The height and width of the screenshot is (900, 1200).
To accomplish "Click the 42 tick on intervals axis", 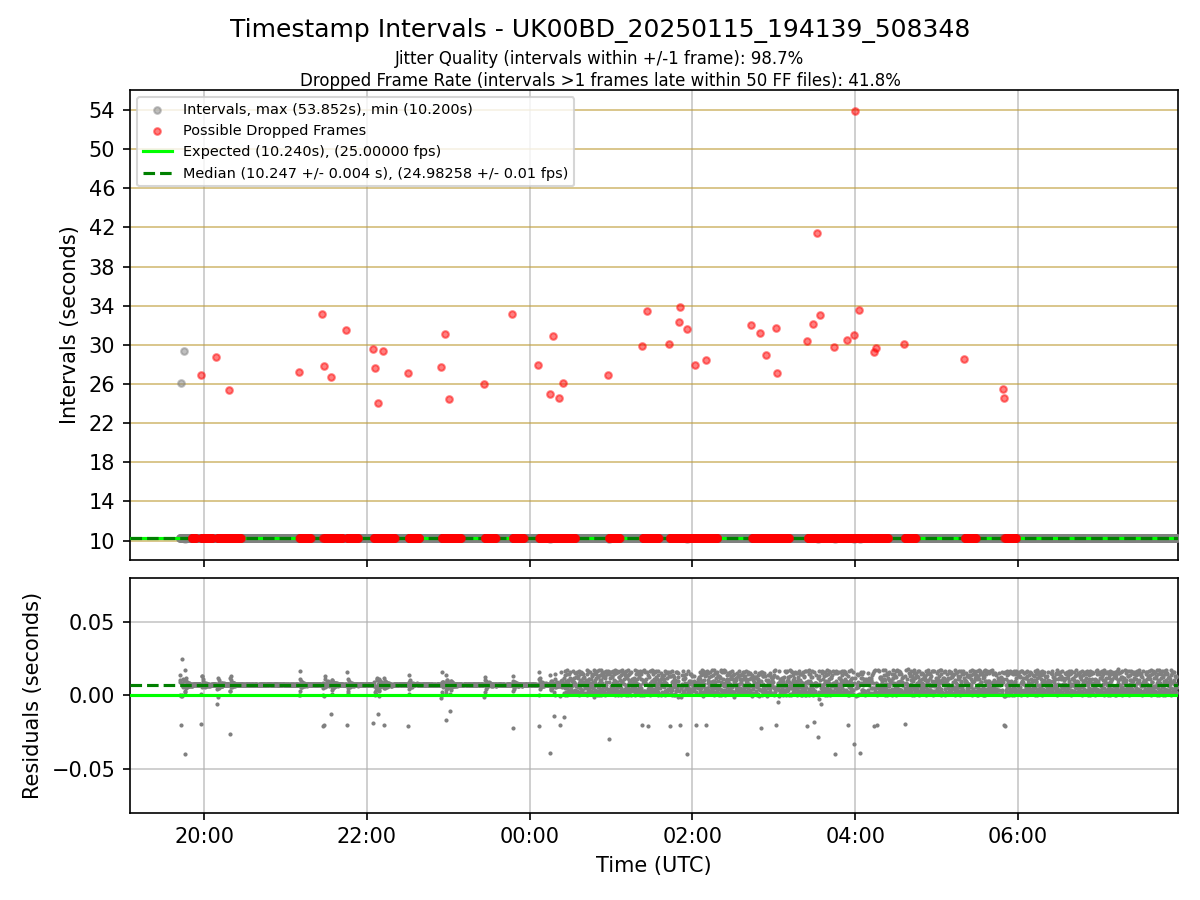I will [x=104, y=227].
